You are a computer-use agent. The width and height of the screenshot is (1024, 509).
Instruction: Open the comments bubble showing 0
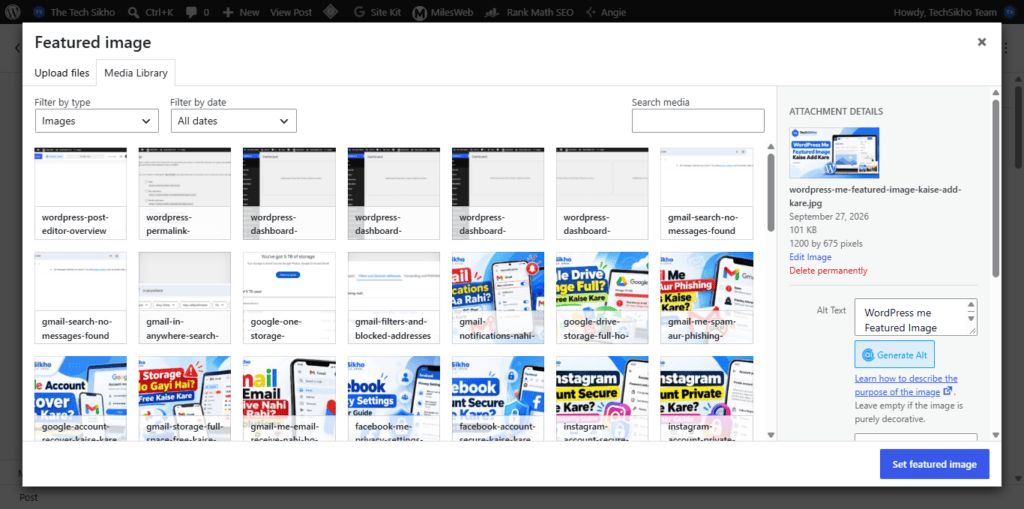197,12
